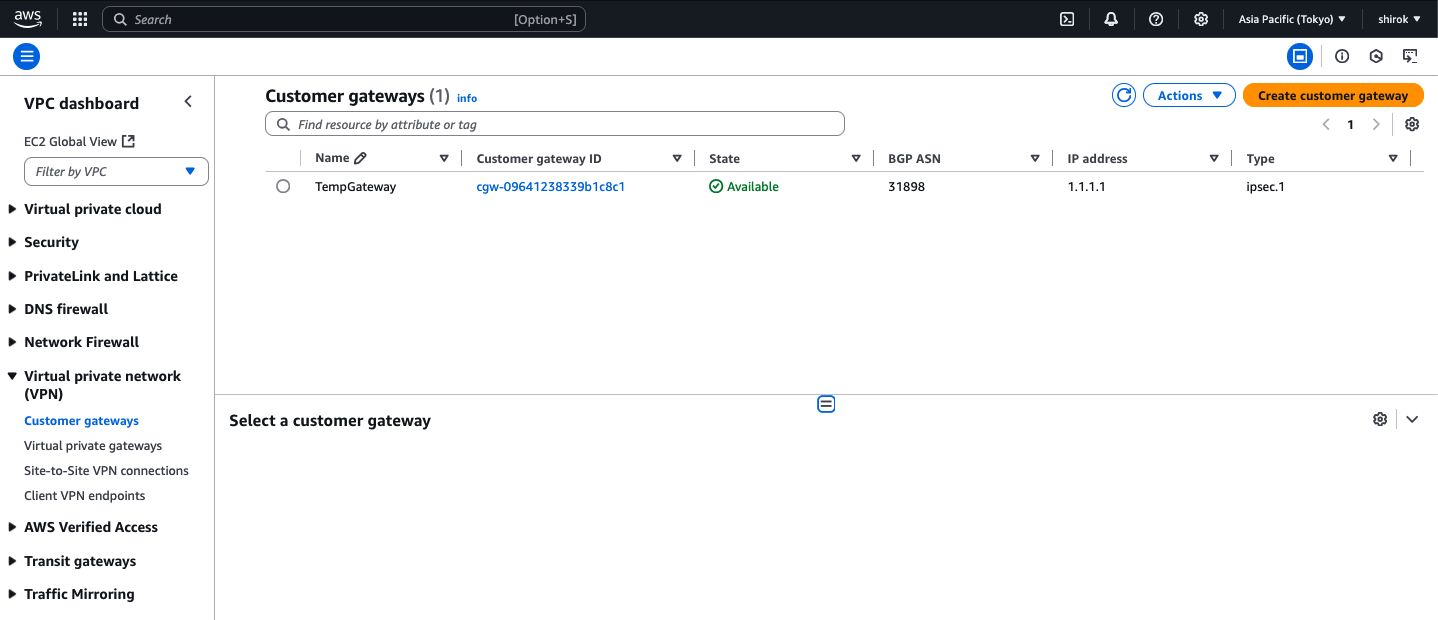Sort by BGP ASN column
The width and height of the screenshot is (1438, 620).
1035,158
